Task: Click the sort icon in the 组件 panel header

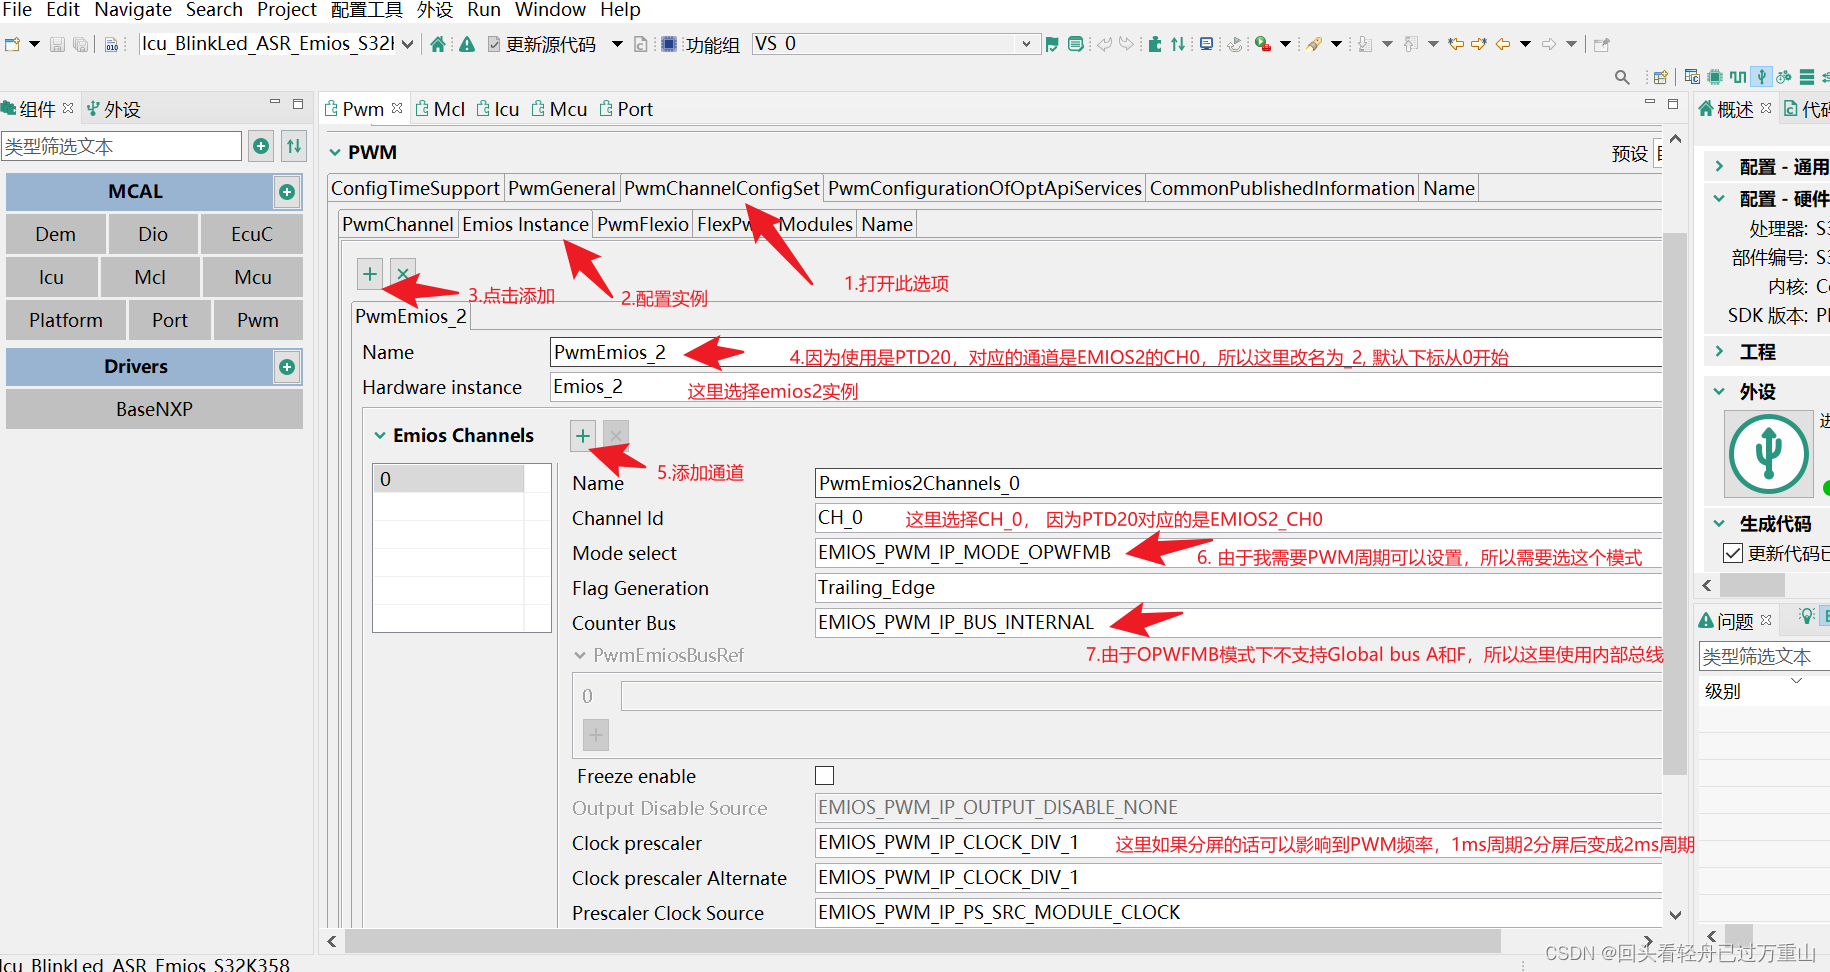Action: (x=293, y=145)
